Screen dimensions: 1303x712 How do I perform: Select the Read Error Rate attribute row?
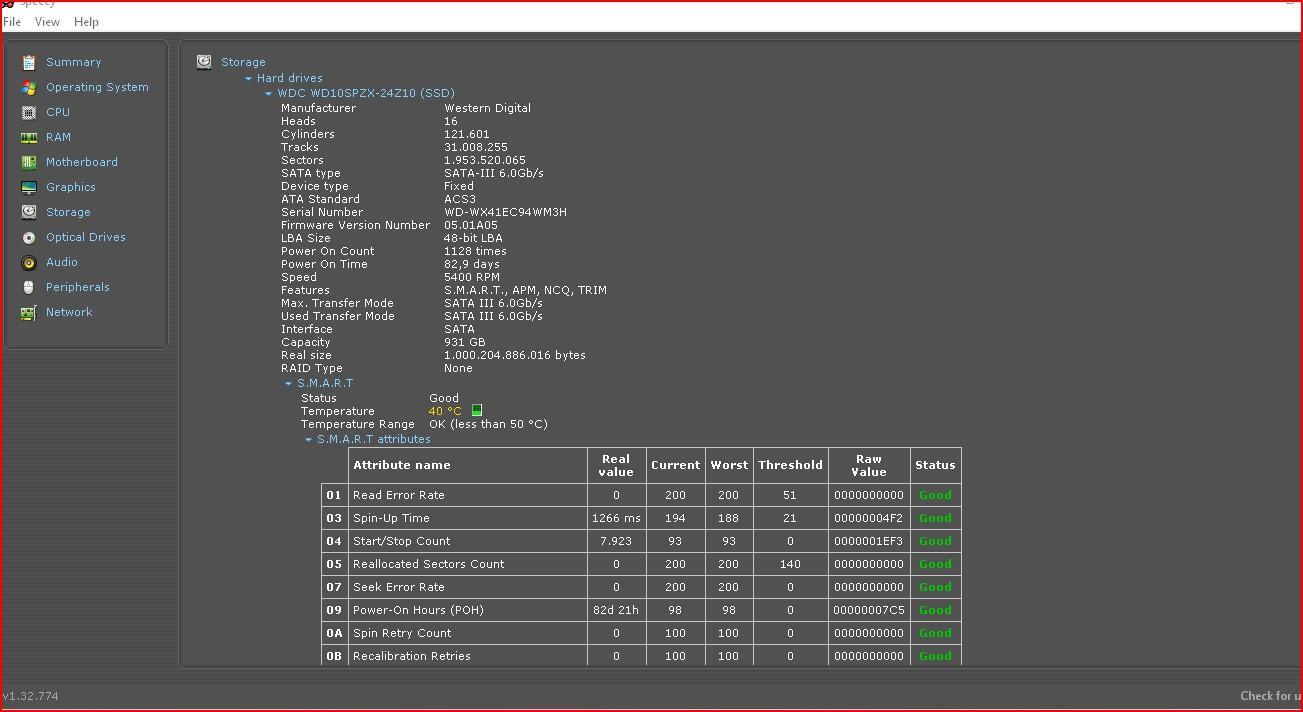[641, 495]
